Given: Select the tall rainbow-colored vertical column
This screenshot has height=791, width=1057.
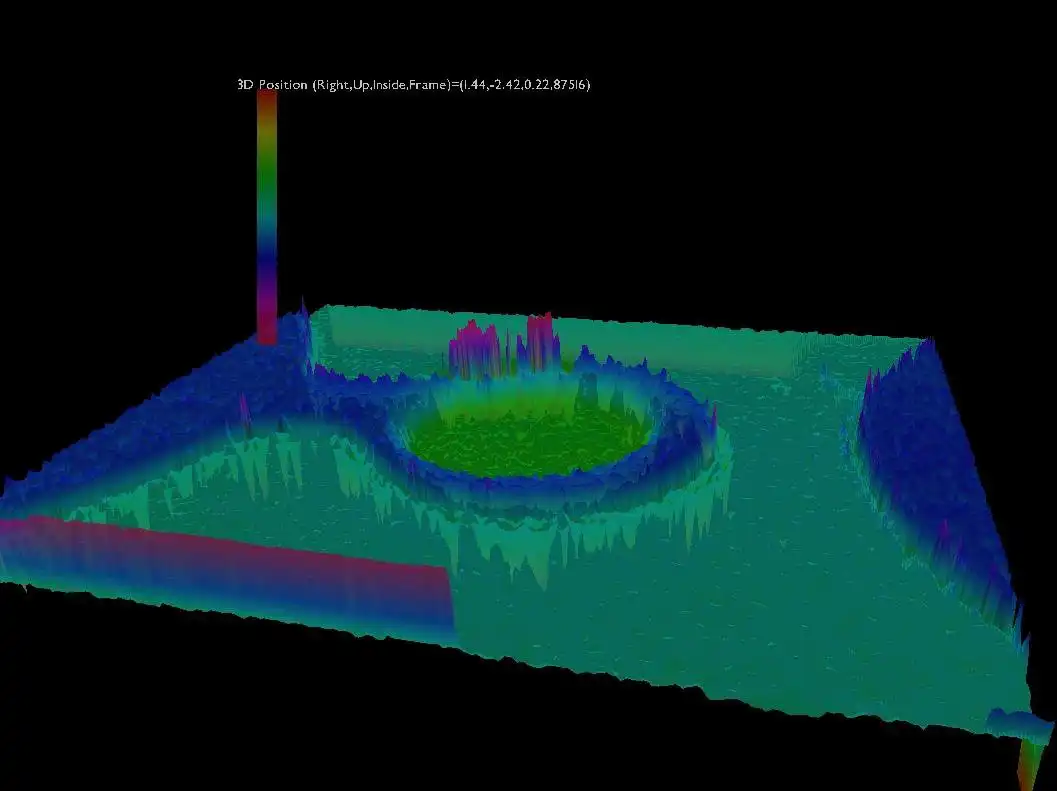Looking at the screenshot, I should [x=267, y=217].
